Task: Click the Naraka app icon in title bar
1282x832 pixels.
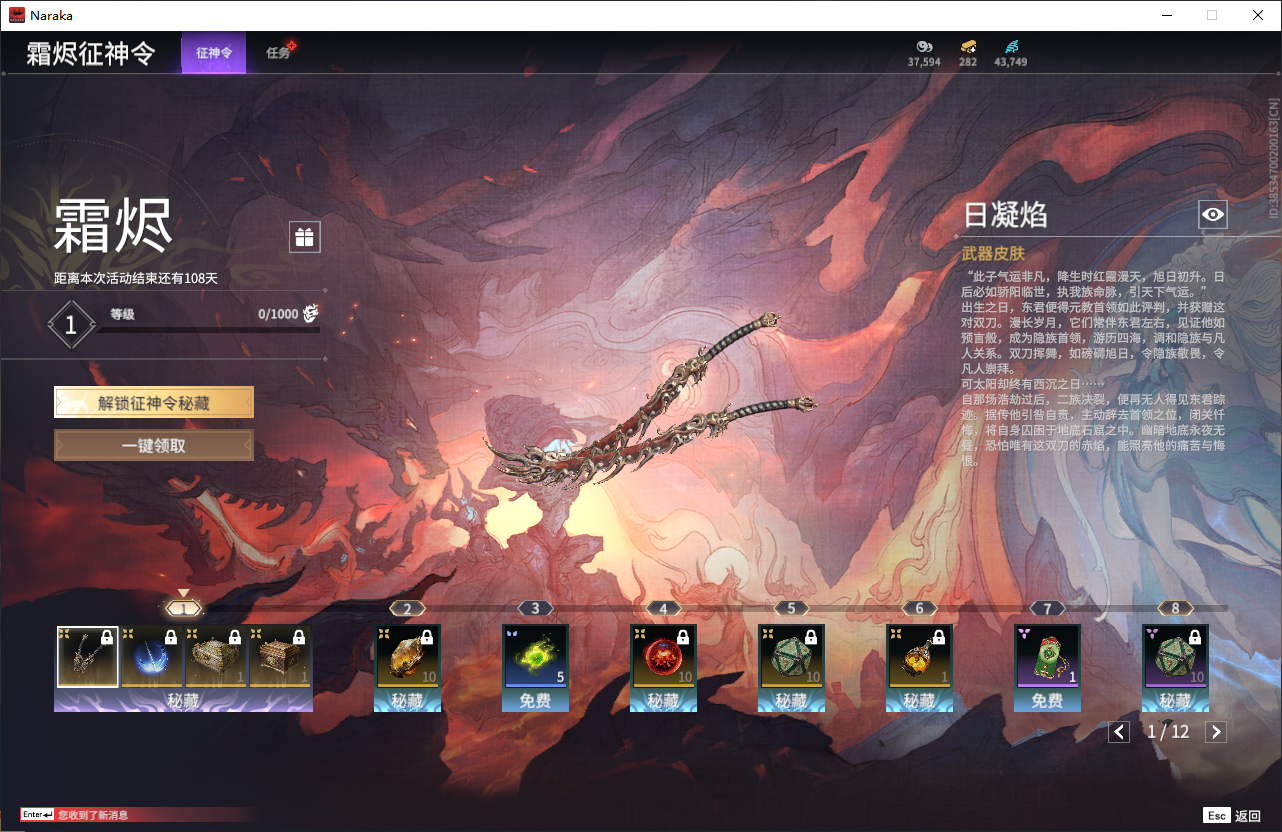Action: pos(17,15)
